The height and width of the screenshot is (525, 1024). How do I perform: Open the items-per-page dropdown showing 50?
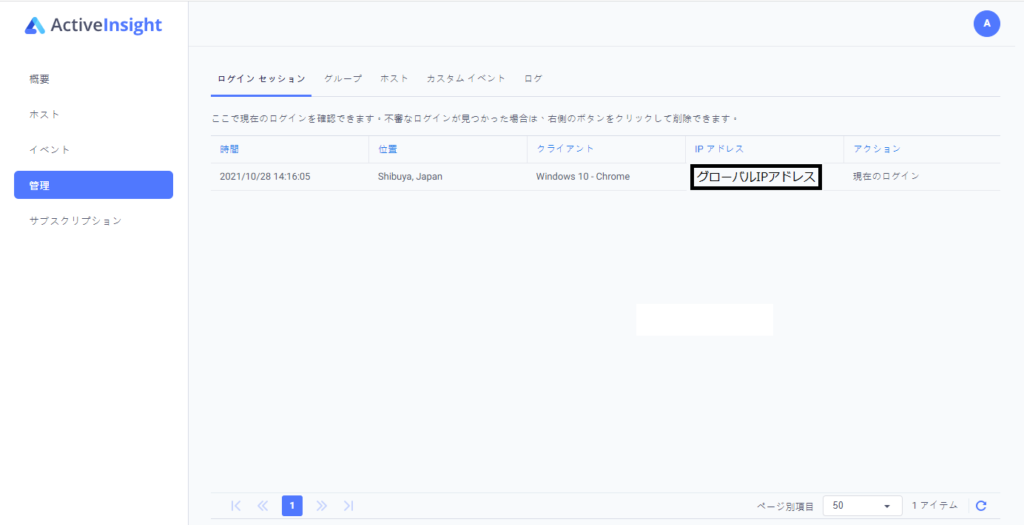coord(862,505)
